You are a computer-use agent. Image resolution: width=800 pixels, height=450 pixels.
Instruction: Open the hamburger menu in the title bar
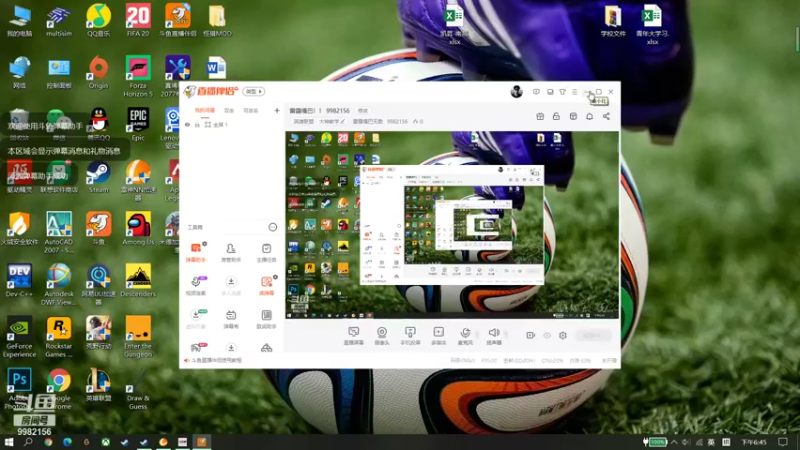(574, 92)
